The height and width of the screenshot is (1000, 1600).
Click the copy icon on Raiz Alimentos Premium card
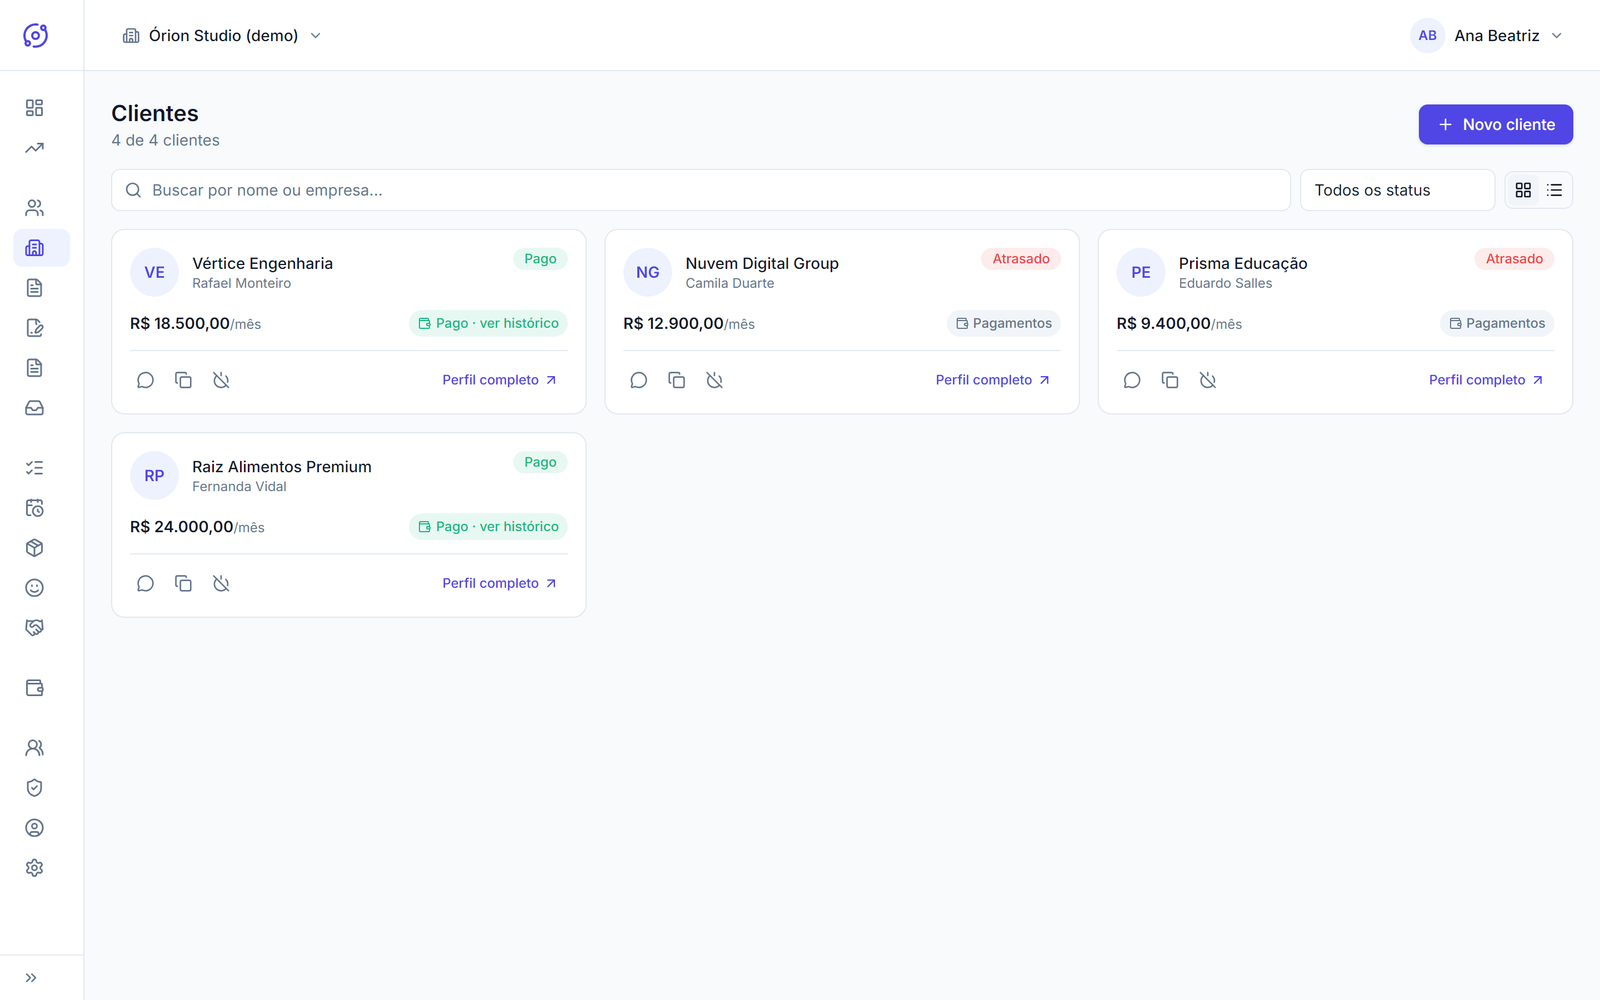pos(184,583)
